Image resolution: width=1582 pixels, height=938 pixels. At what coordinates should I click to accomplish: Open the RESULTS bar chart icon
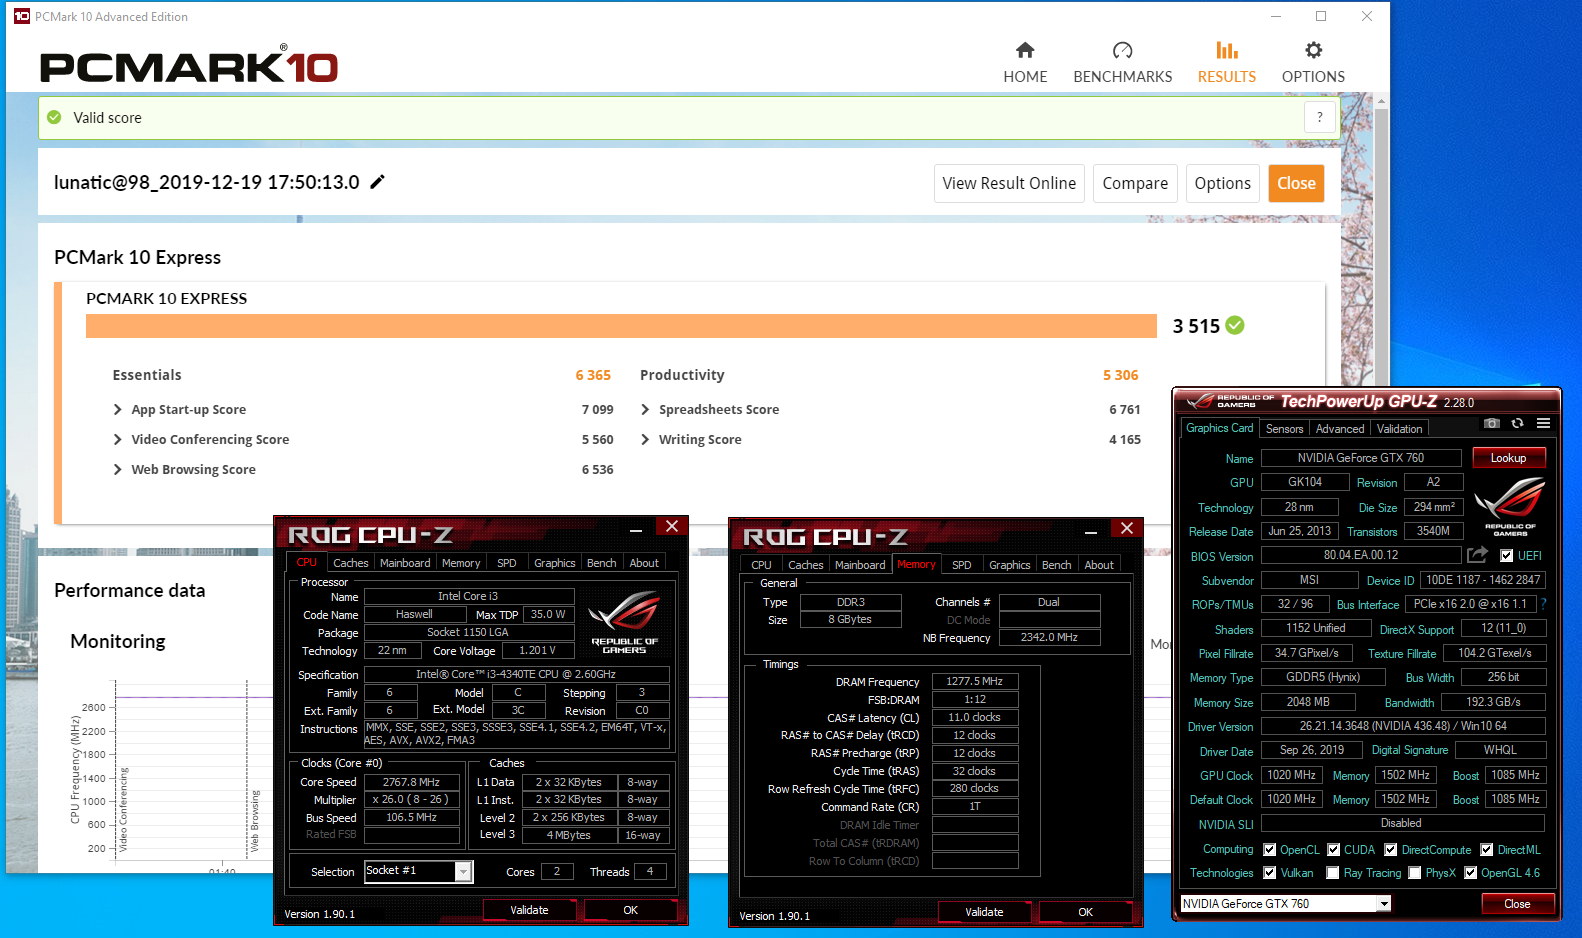pyautogui.click(x=1227, y=50)
